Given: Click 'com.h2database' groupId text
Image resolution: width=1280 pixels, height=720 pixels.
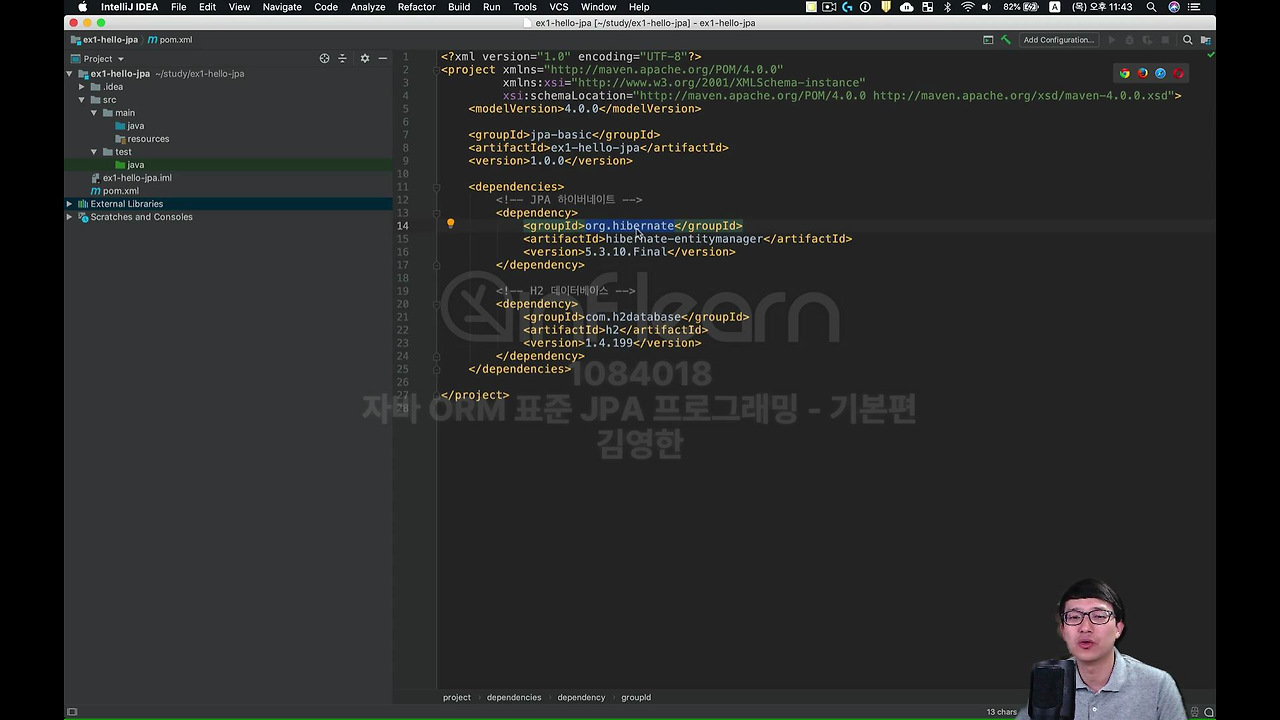Looking at the screenshot, I should 633,317.
